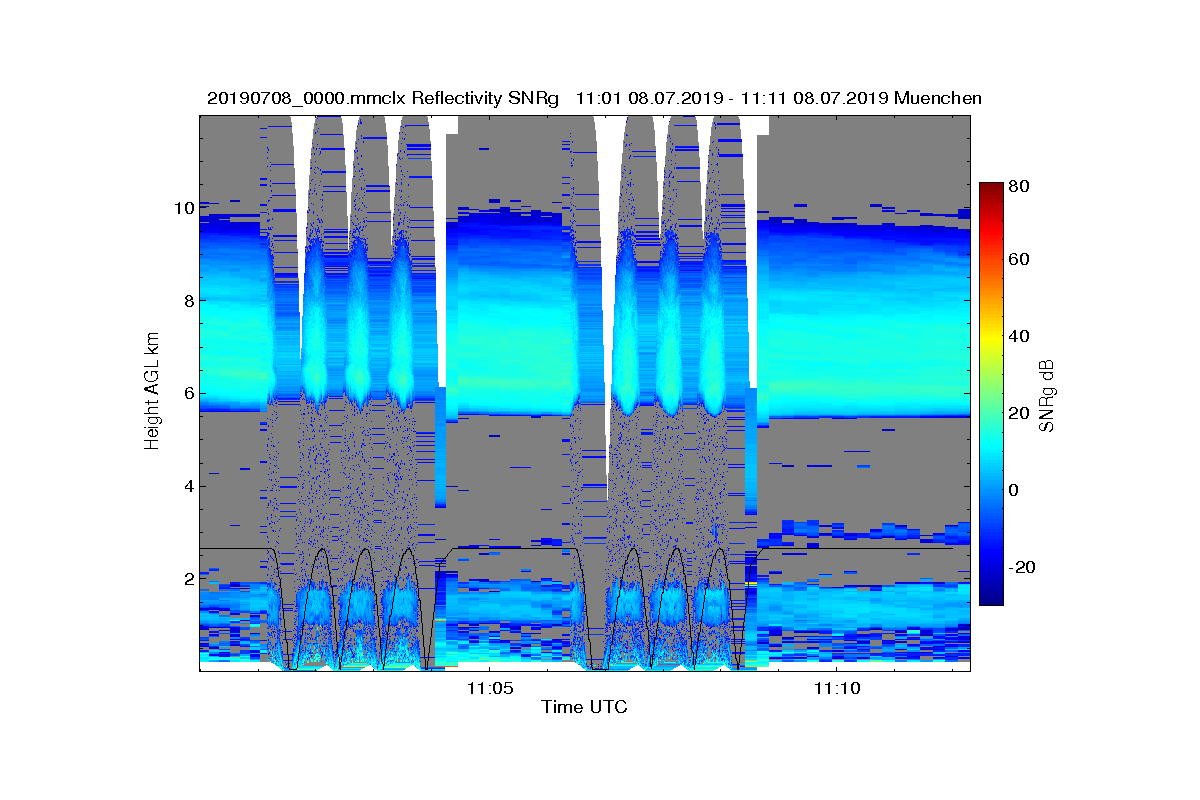Click the dark blue bottom of the colorbar
Image resolution: width=1200 pixels, height=800 pixels.
pyautogui.click(x=991, y=598)
